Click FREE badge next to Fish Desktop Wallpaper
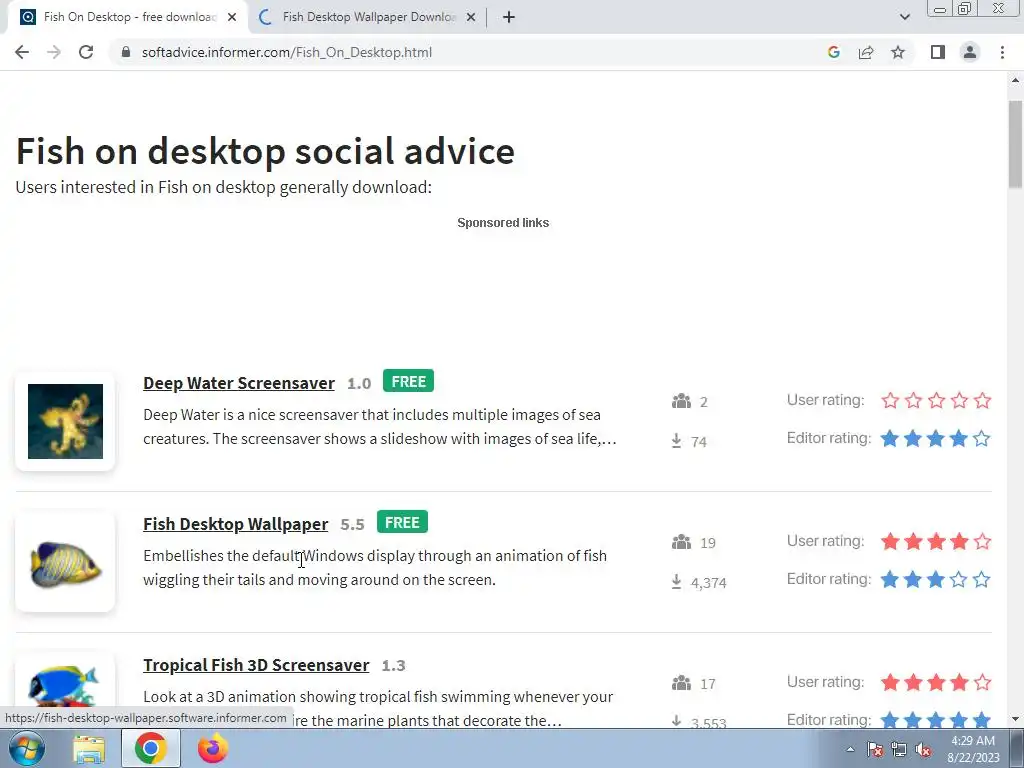Viewport: 1024px width, 768px height. 402,522
